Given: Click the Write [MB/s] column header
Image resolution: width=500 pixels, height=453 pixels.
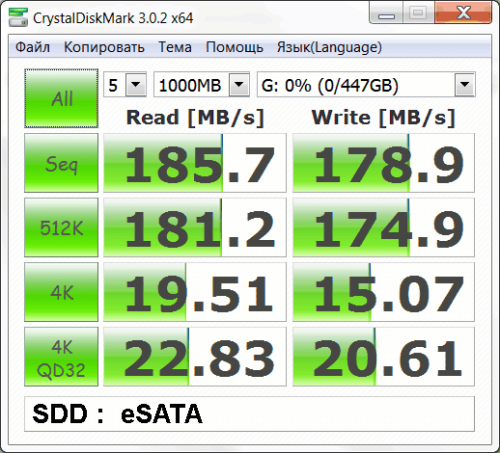Looking at the screenshot, I should [x=383, y=118].
